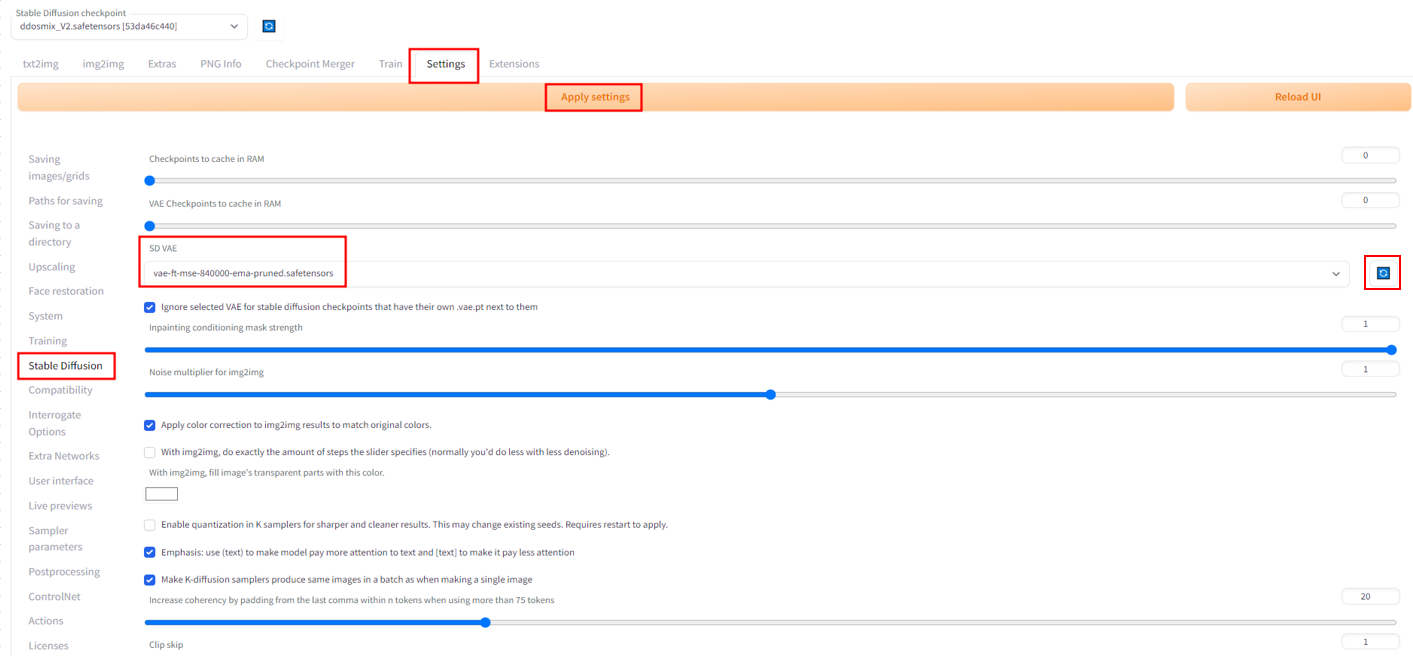Click Noise multiplier number field

pyautogui.click(x=1370, y=369)
